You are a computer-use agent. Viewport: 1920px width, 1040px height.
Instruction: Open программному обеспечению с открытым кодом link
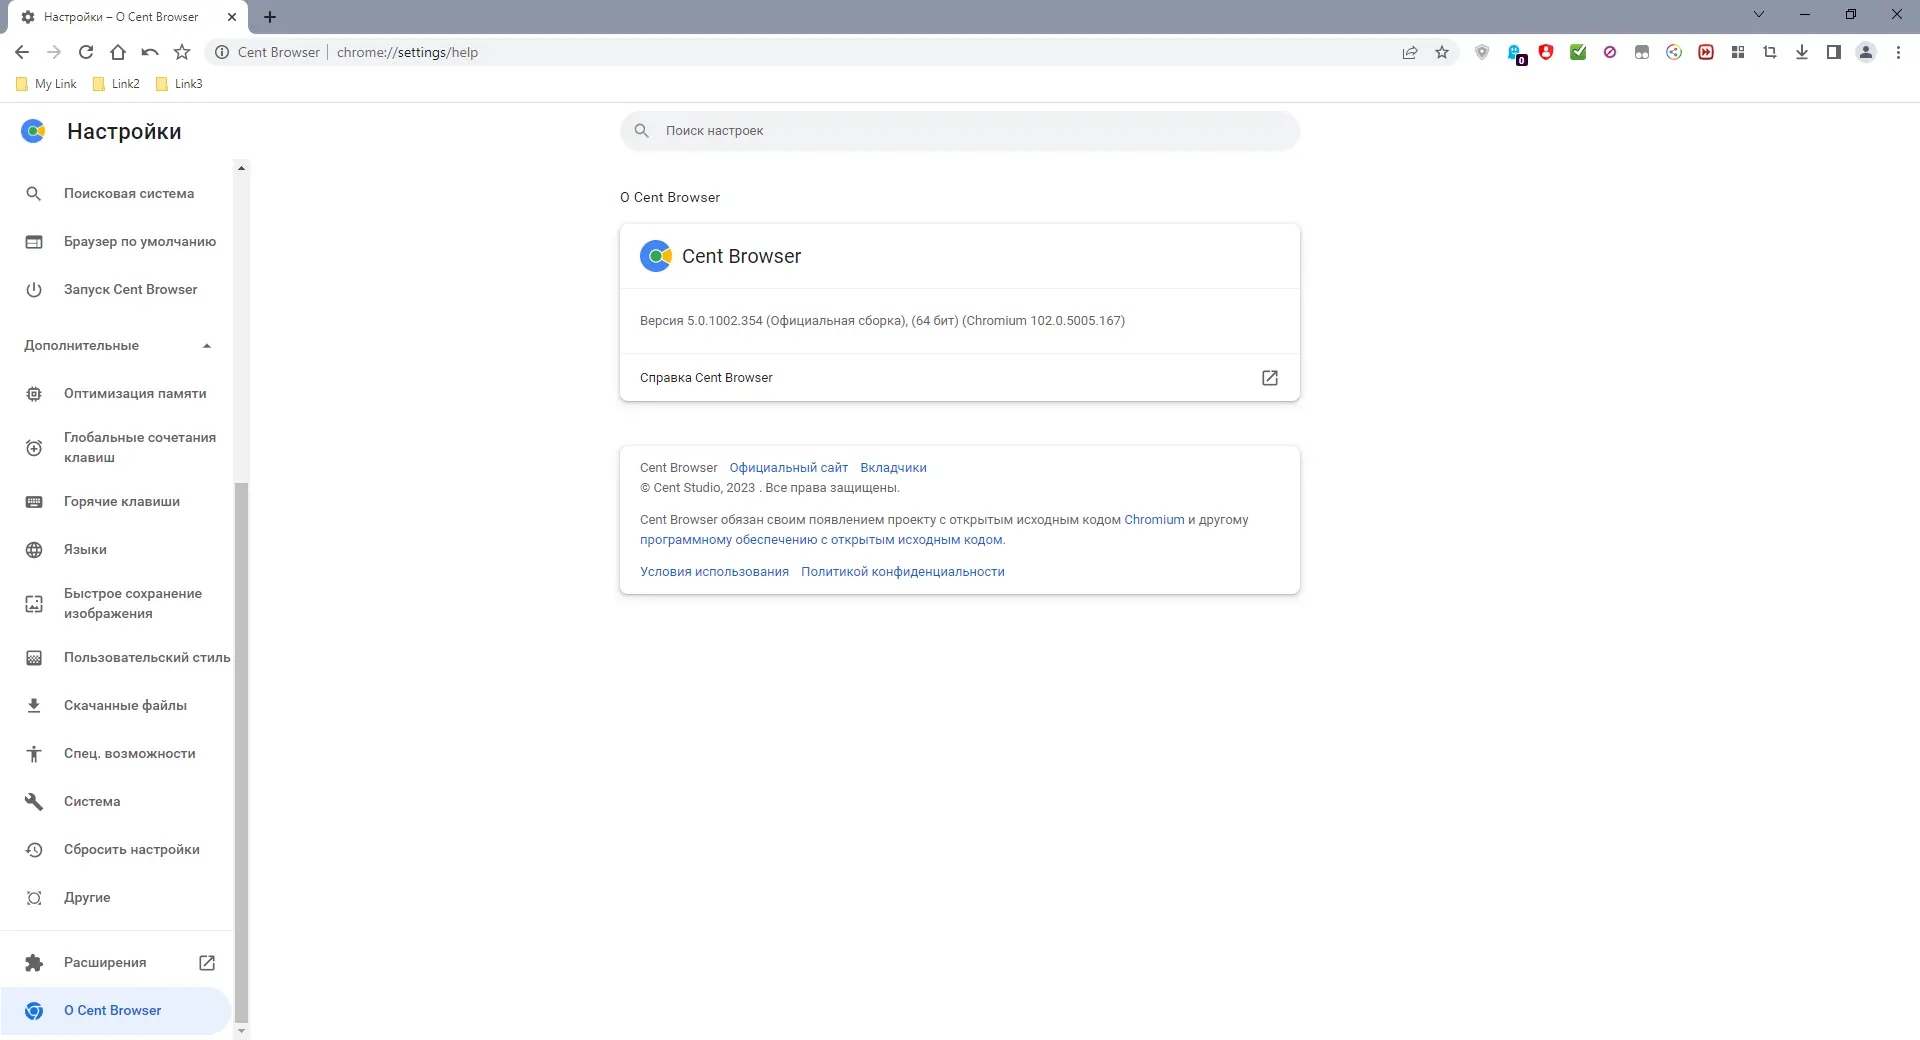pyautogui.click(x=822, y=540)
